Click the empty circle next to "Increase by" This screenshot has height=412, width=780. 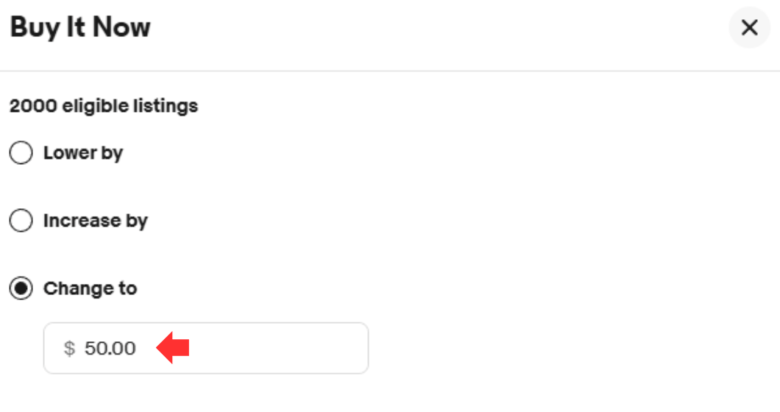pos(20,221)
